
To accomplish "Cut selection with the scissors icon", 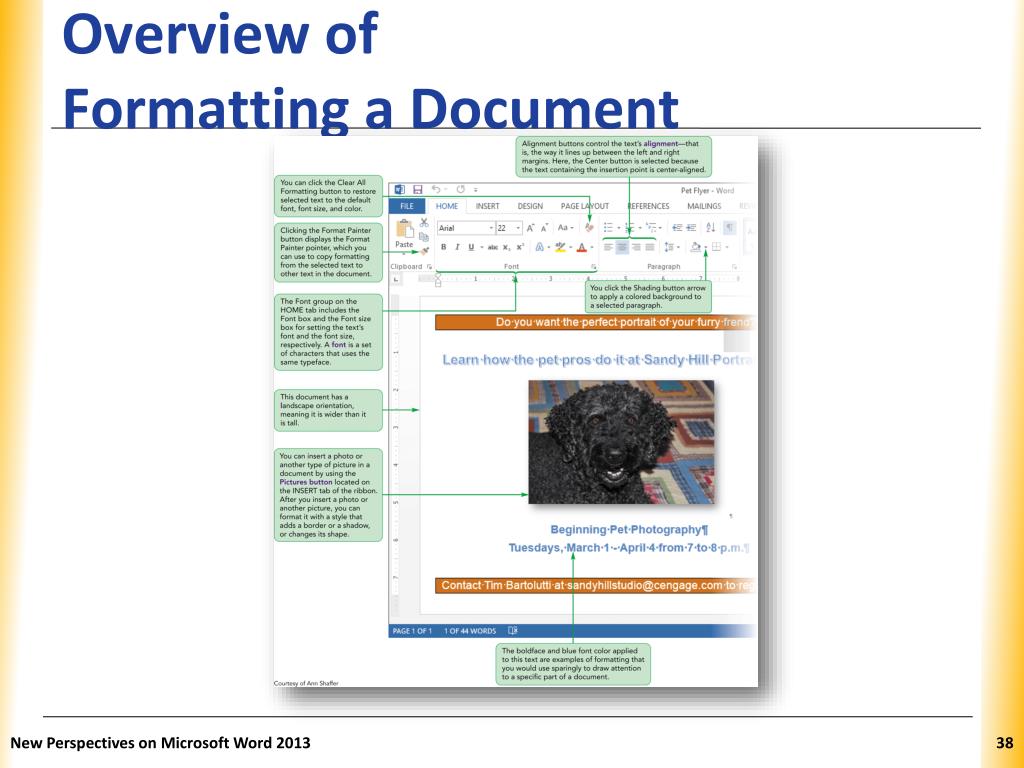I will (x=424, y=222).
